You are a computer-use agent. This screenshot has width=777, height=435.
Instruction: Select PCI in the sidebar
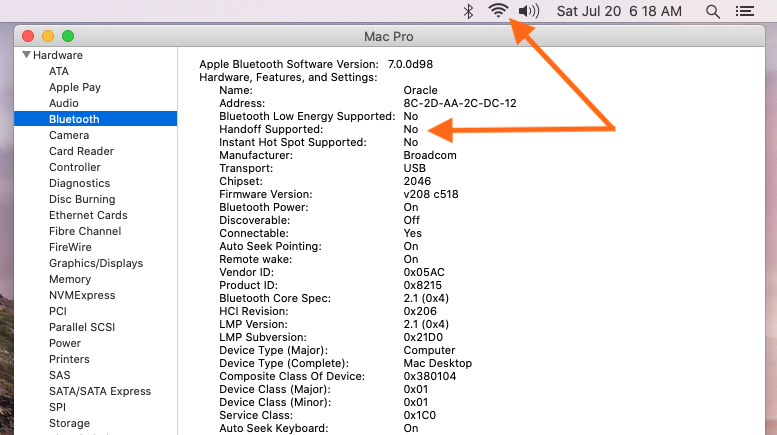click(57, 311)
